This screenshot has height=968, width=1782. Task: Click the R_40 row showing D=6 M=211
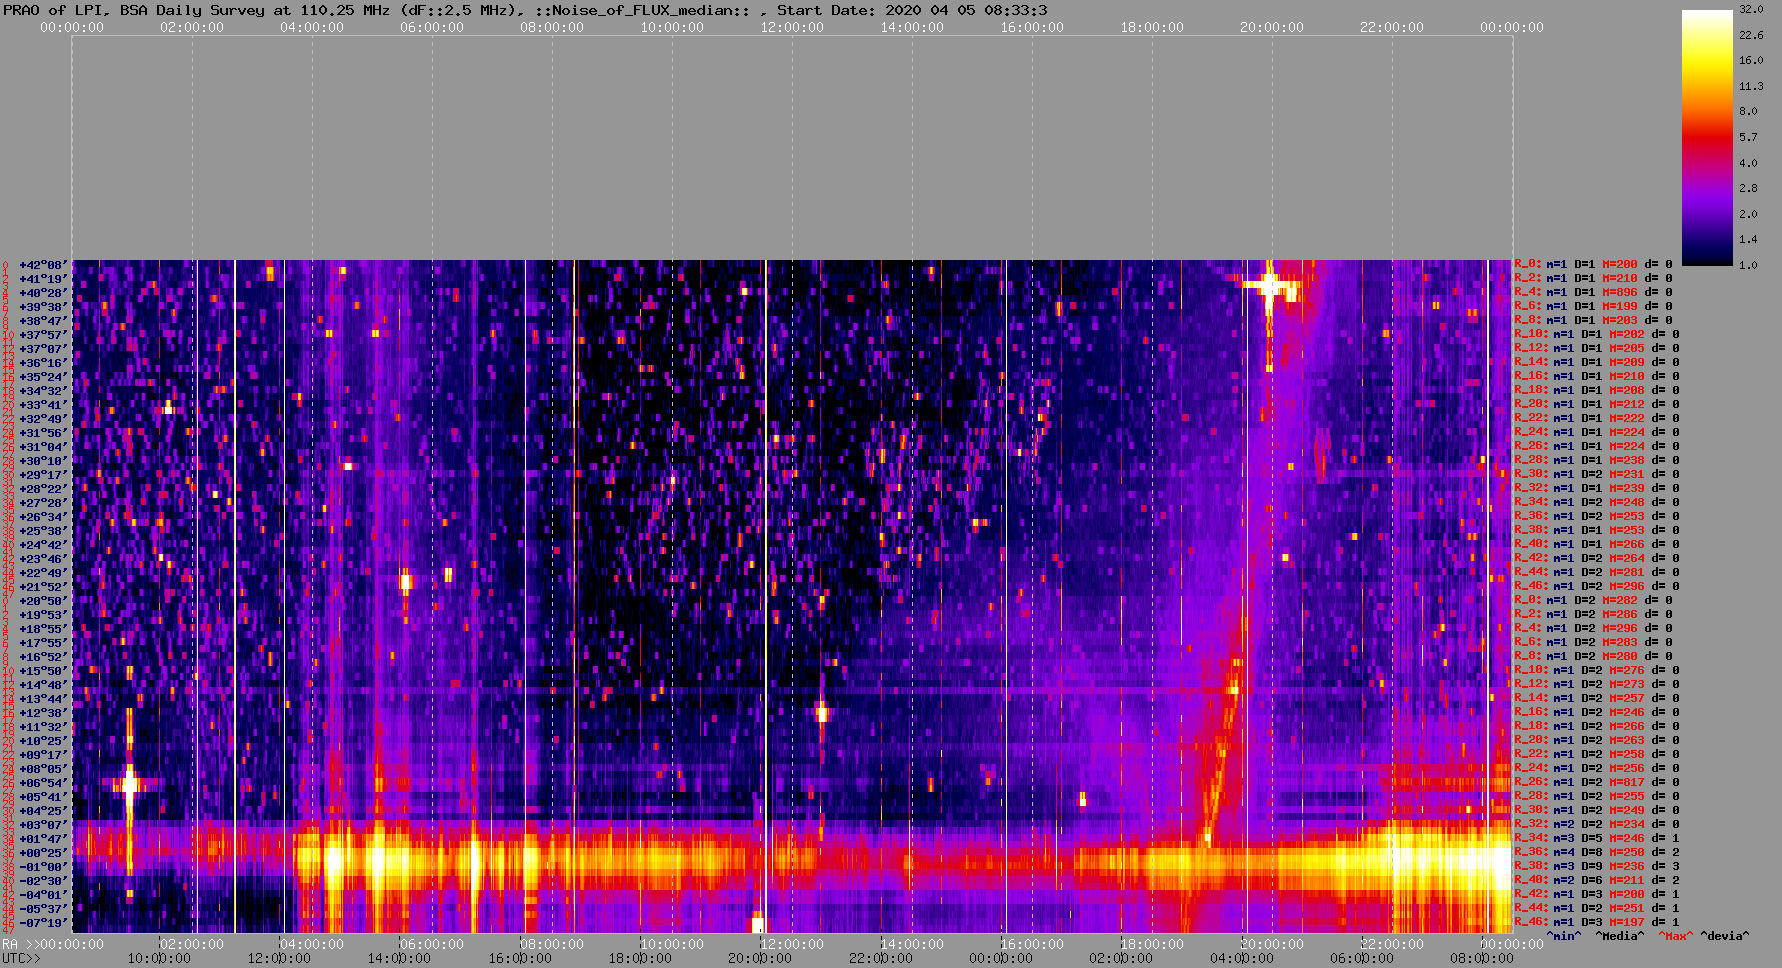(1596, 880)
